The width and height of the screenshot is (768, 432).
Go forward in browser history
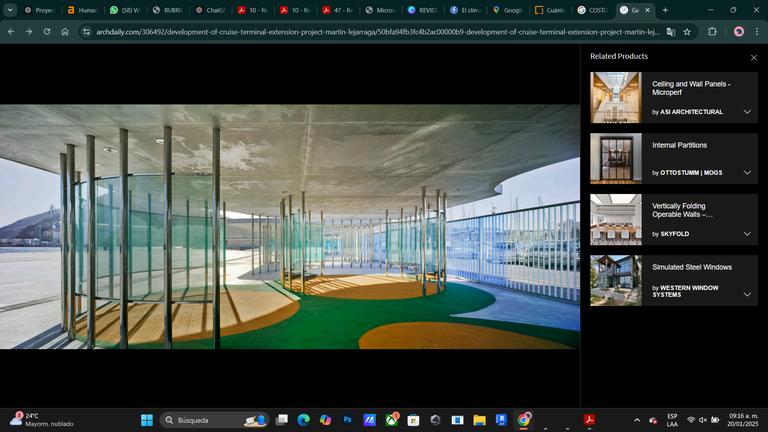tap(29, 31)
